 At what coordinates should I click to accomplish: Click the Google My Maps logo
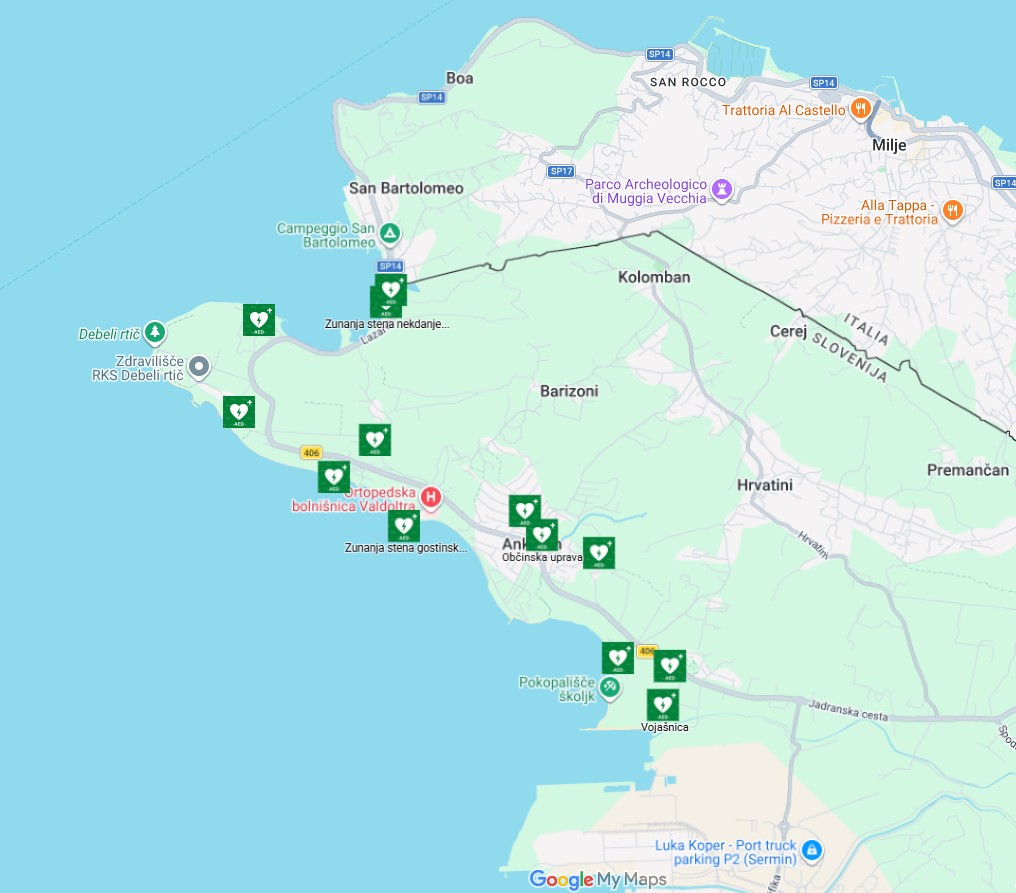597,879
